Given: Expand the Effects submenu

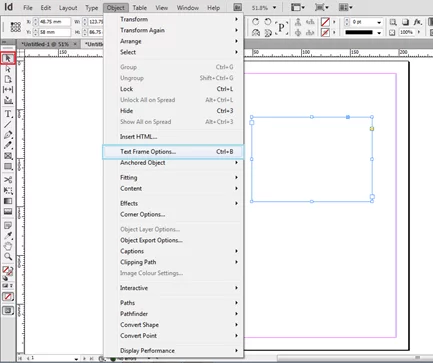Looking at the screenshot, I should (x=173, y=203).
